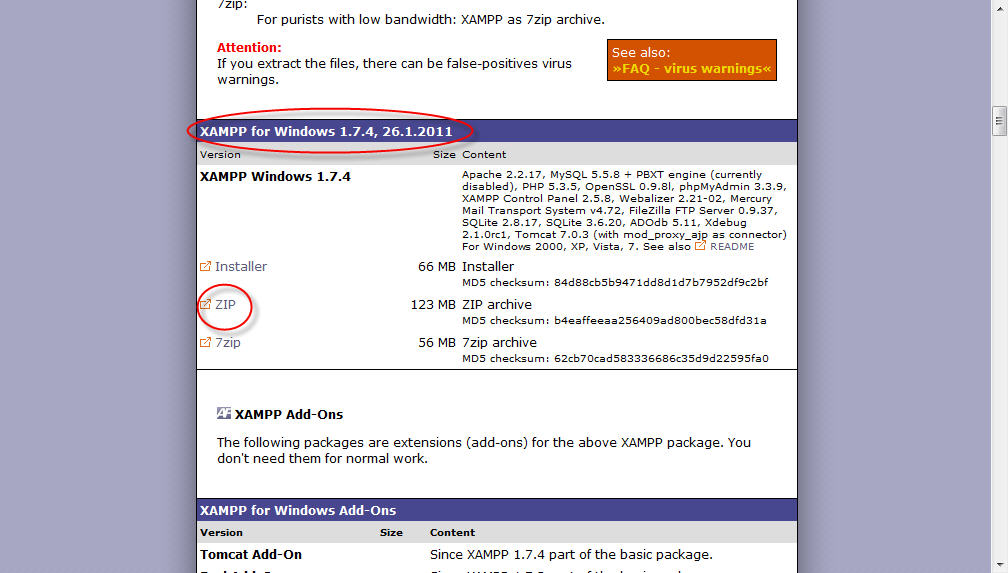Image resolution: width=1008 pixels, height=573 pixels.
Task: Open the FAQ - virus warnings link
Action: click(692, 69)
